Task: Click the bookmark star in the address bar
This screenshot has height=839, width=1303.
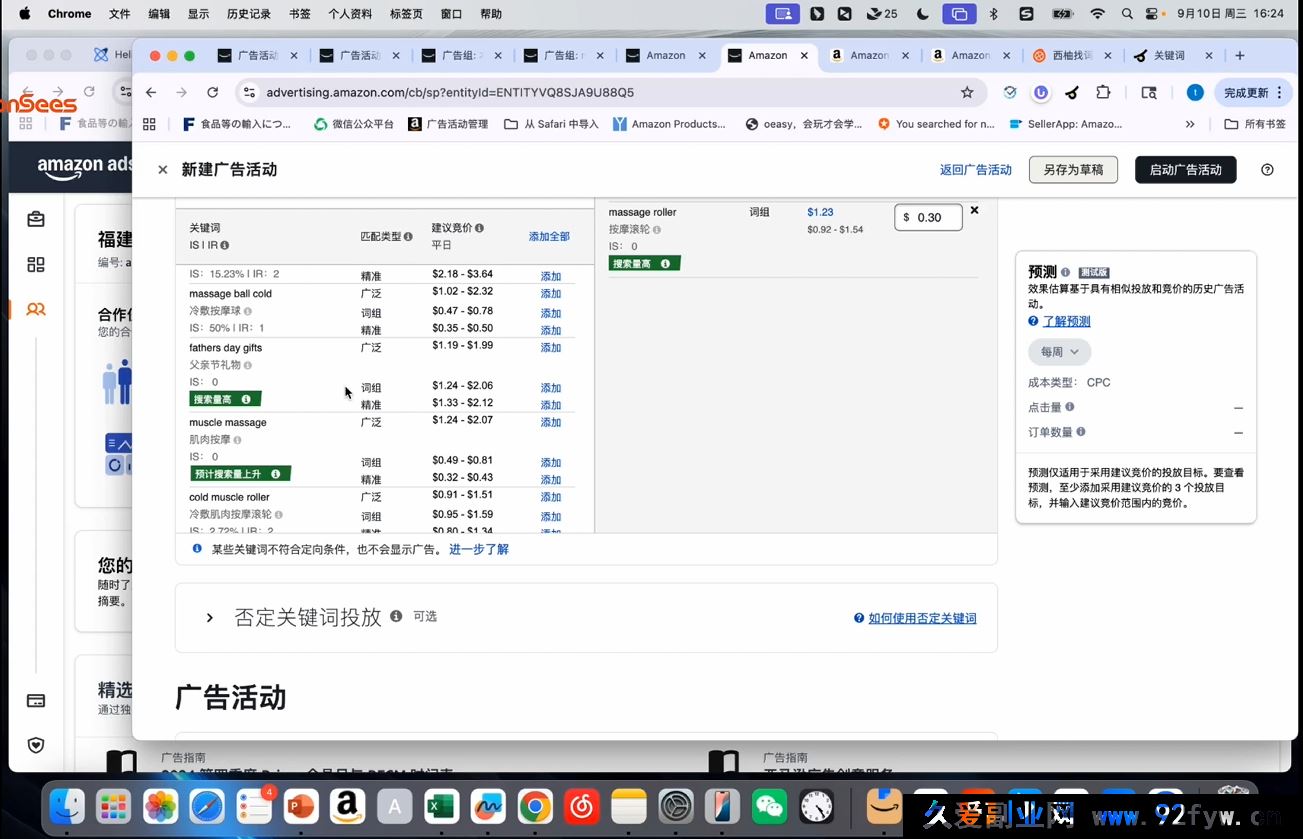Action: coord(967,90)
